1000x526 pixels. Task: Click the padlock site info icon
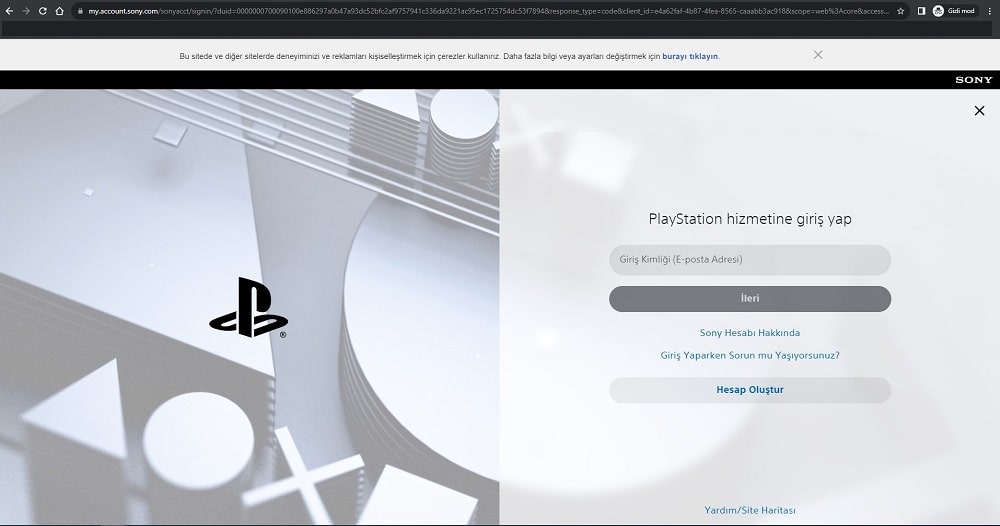click(80, 11)
